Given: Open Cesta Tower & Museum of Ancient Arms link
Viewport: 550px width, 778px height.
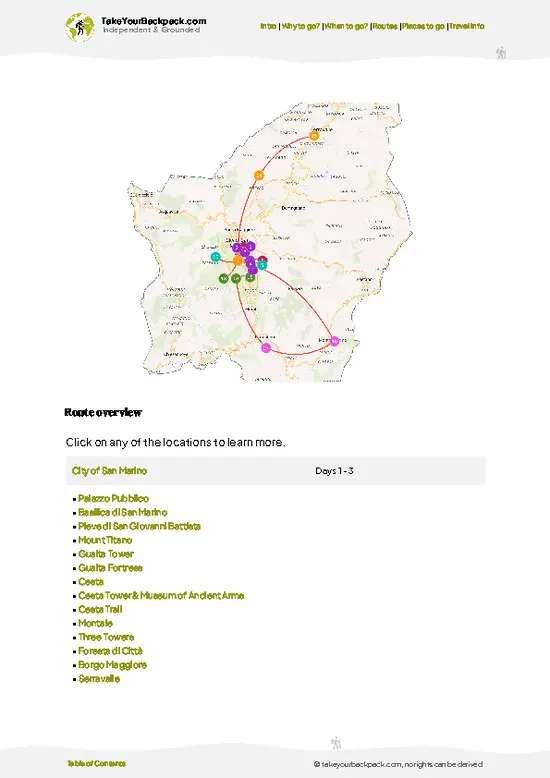Looking at the screenshot, I should tap(161, 595).
